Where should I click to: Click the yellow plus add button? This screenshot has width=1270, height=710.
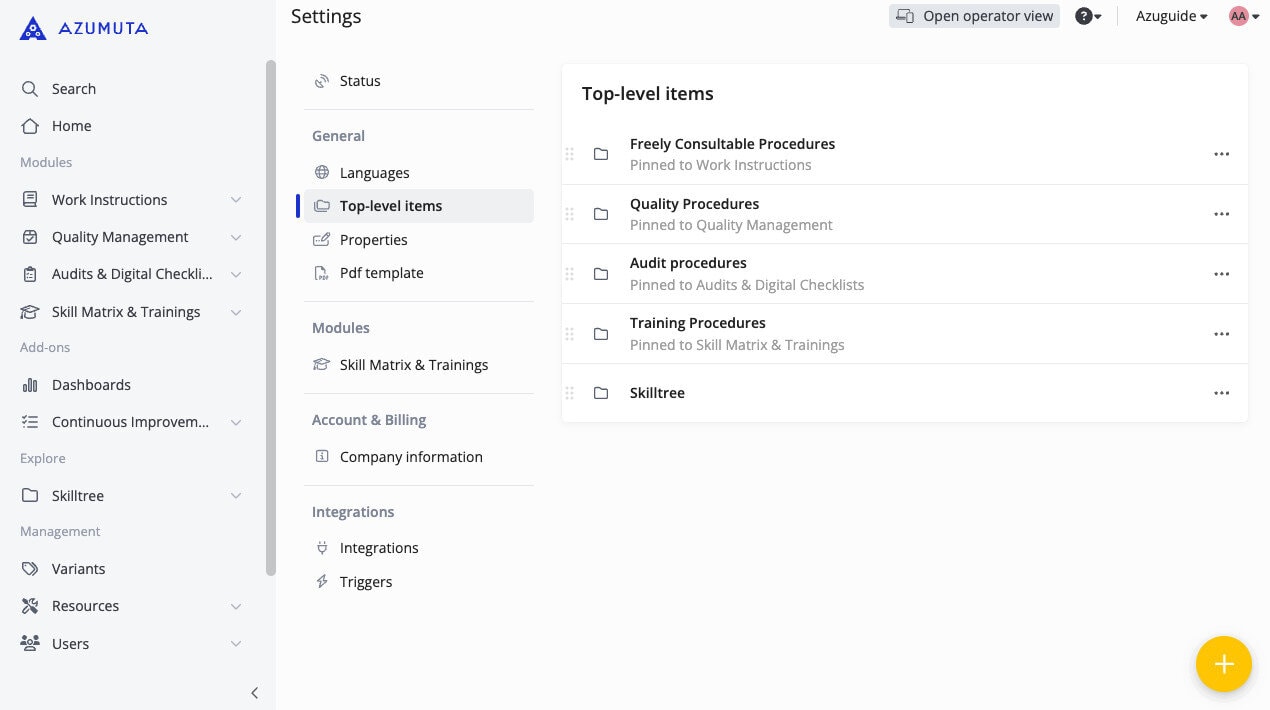[1223, 664]
